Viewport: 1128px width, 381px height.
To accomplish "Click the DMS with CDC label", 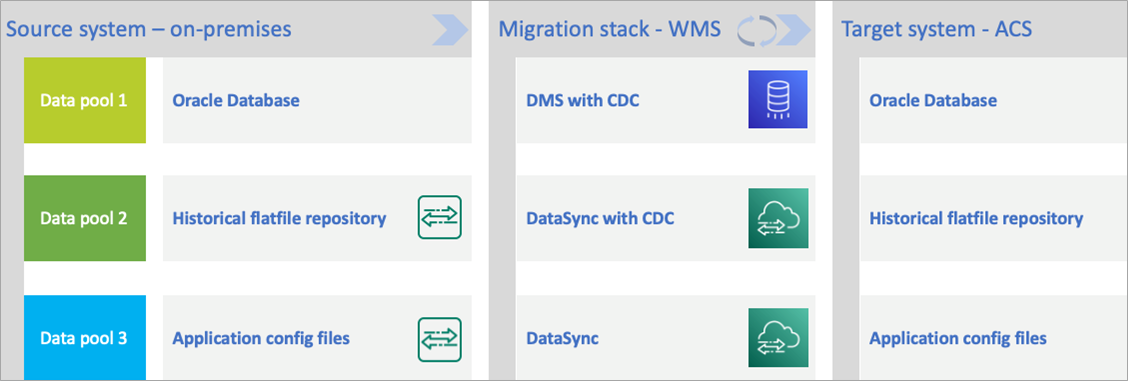I will [x=583, y=100].
